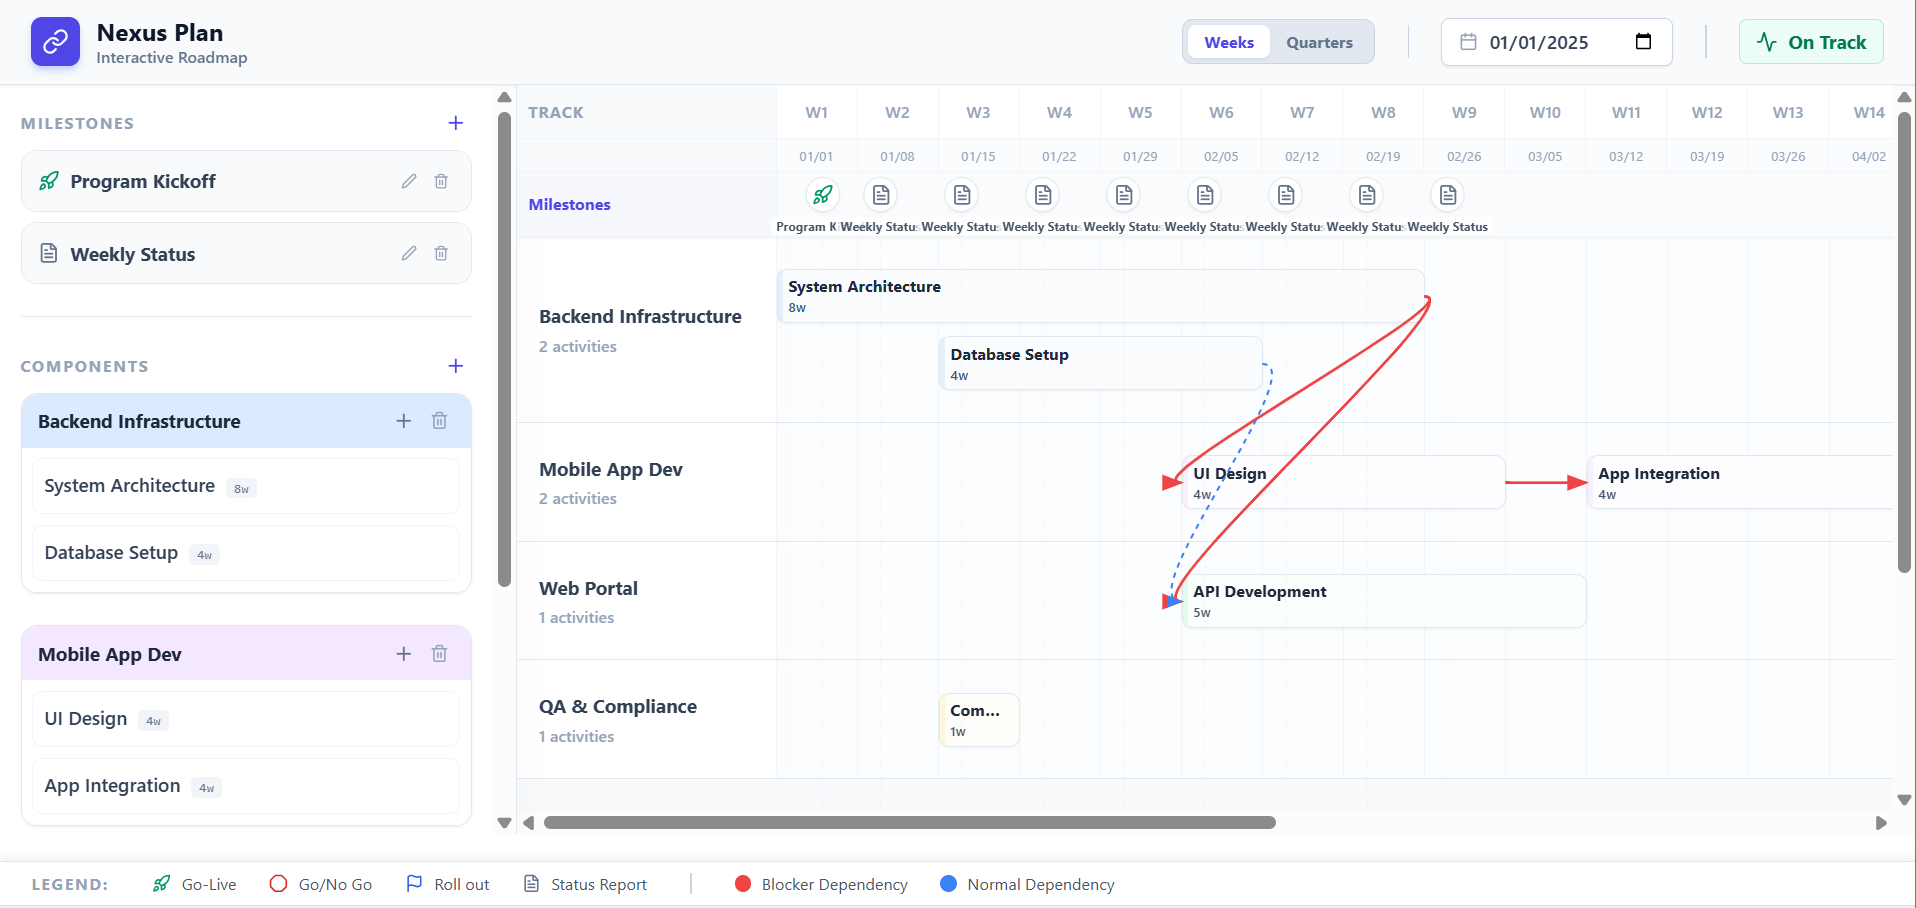1916x908 pixels.
Task: Switch the timeline to Quarters view
Action: click(x=1319, y=42)
